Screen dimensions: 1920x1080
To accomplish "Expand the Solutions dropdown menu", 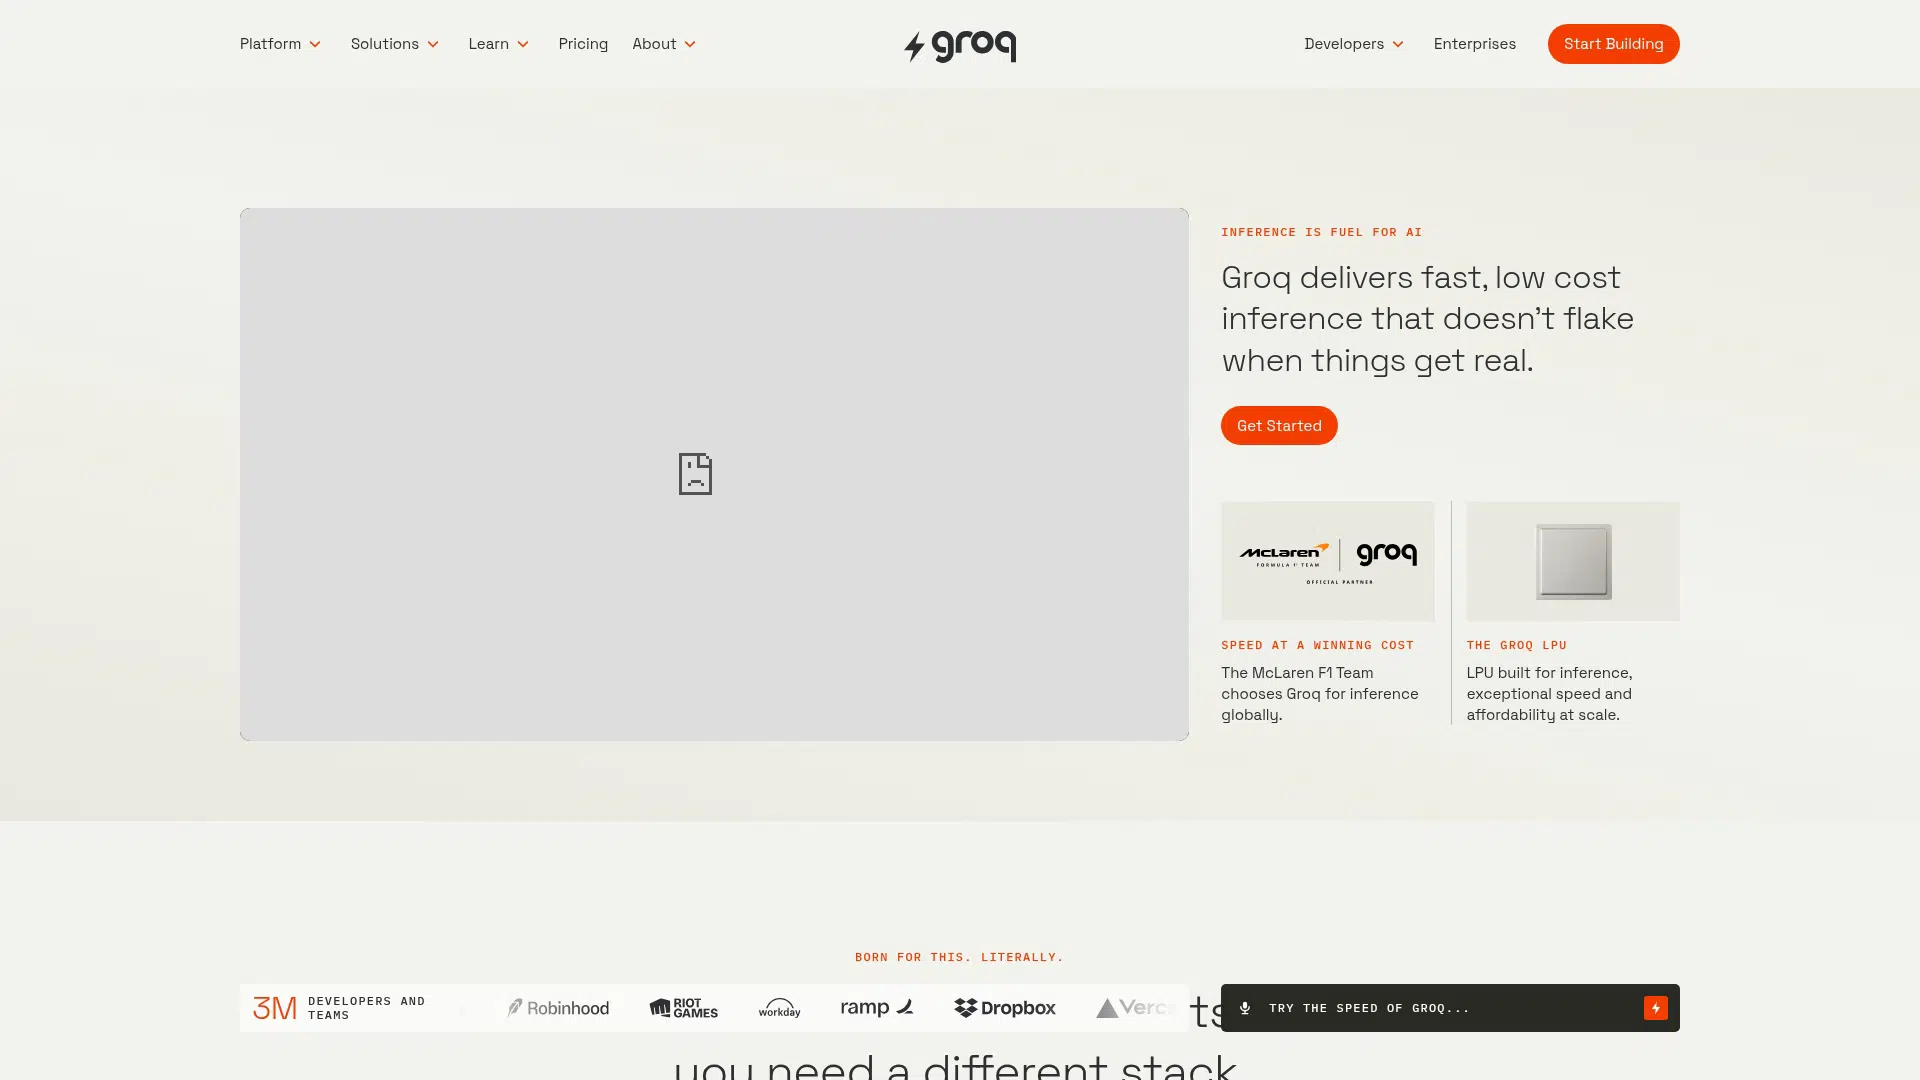I will 395,44.
